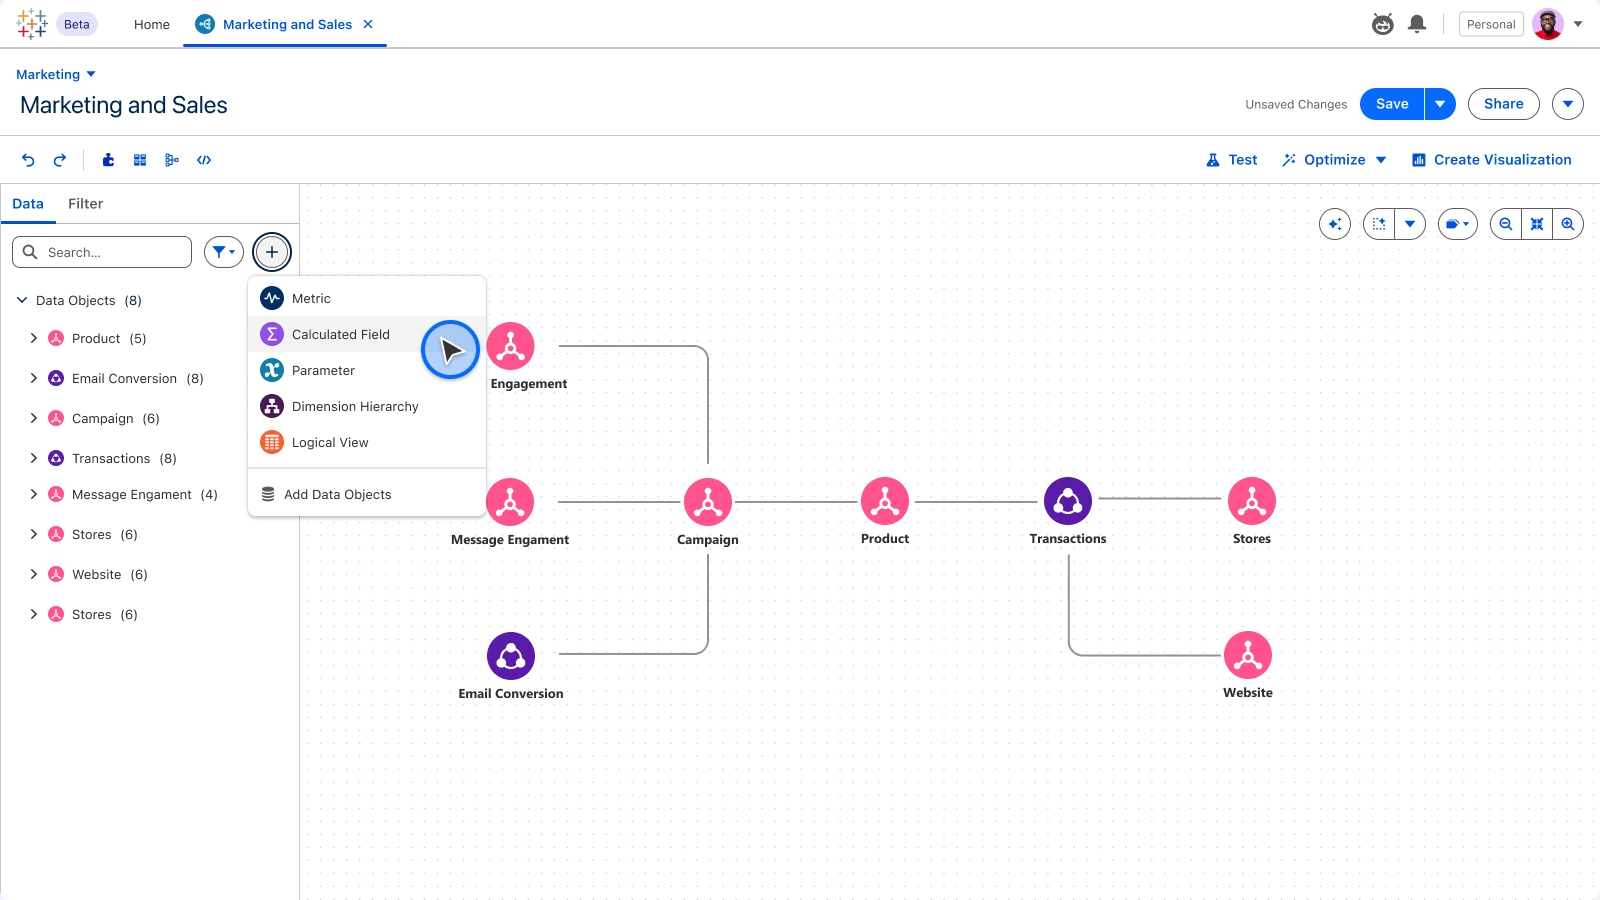Choose Dimension Hierarchy from the add menu
Image resolution: width=1600 pixels, height=900 pixels.
click(x=366, y=406)
